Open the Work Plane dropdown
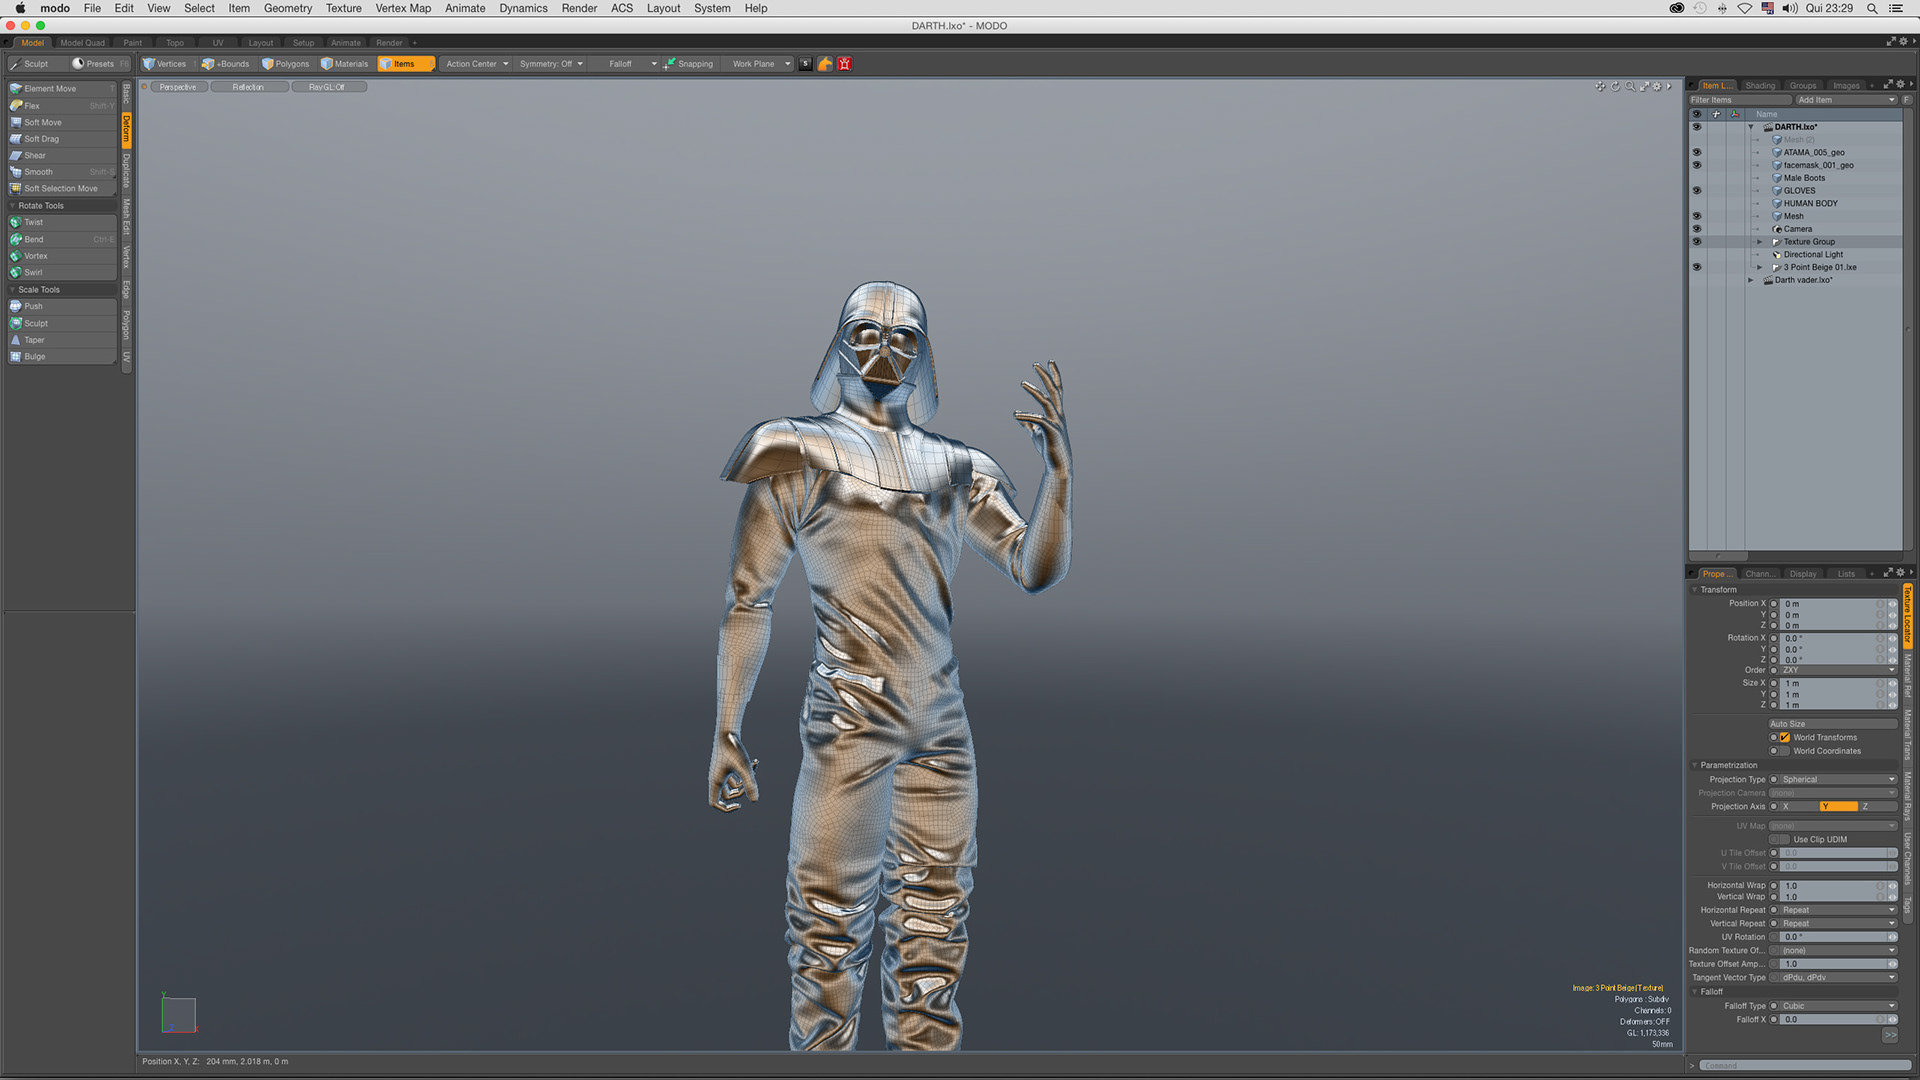Image resolution: width=1920 pixels, height=1080 pixels. pyautogui.click(x=761, y=64)
